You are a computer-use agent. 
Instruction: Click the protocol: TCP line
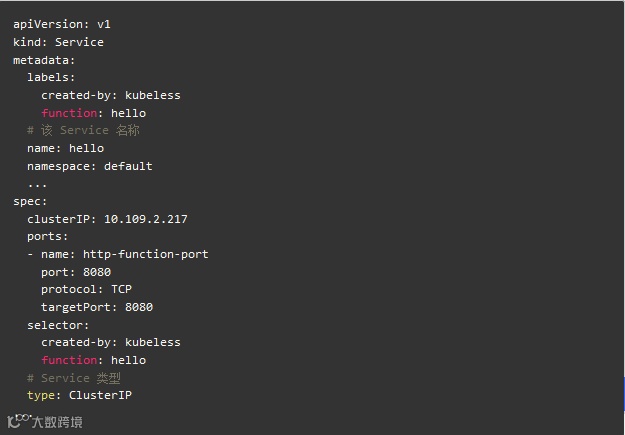86,289
